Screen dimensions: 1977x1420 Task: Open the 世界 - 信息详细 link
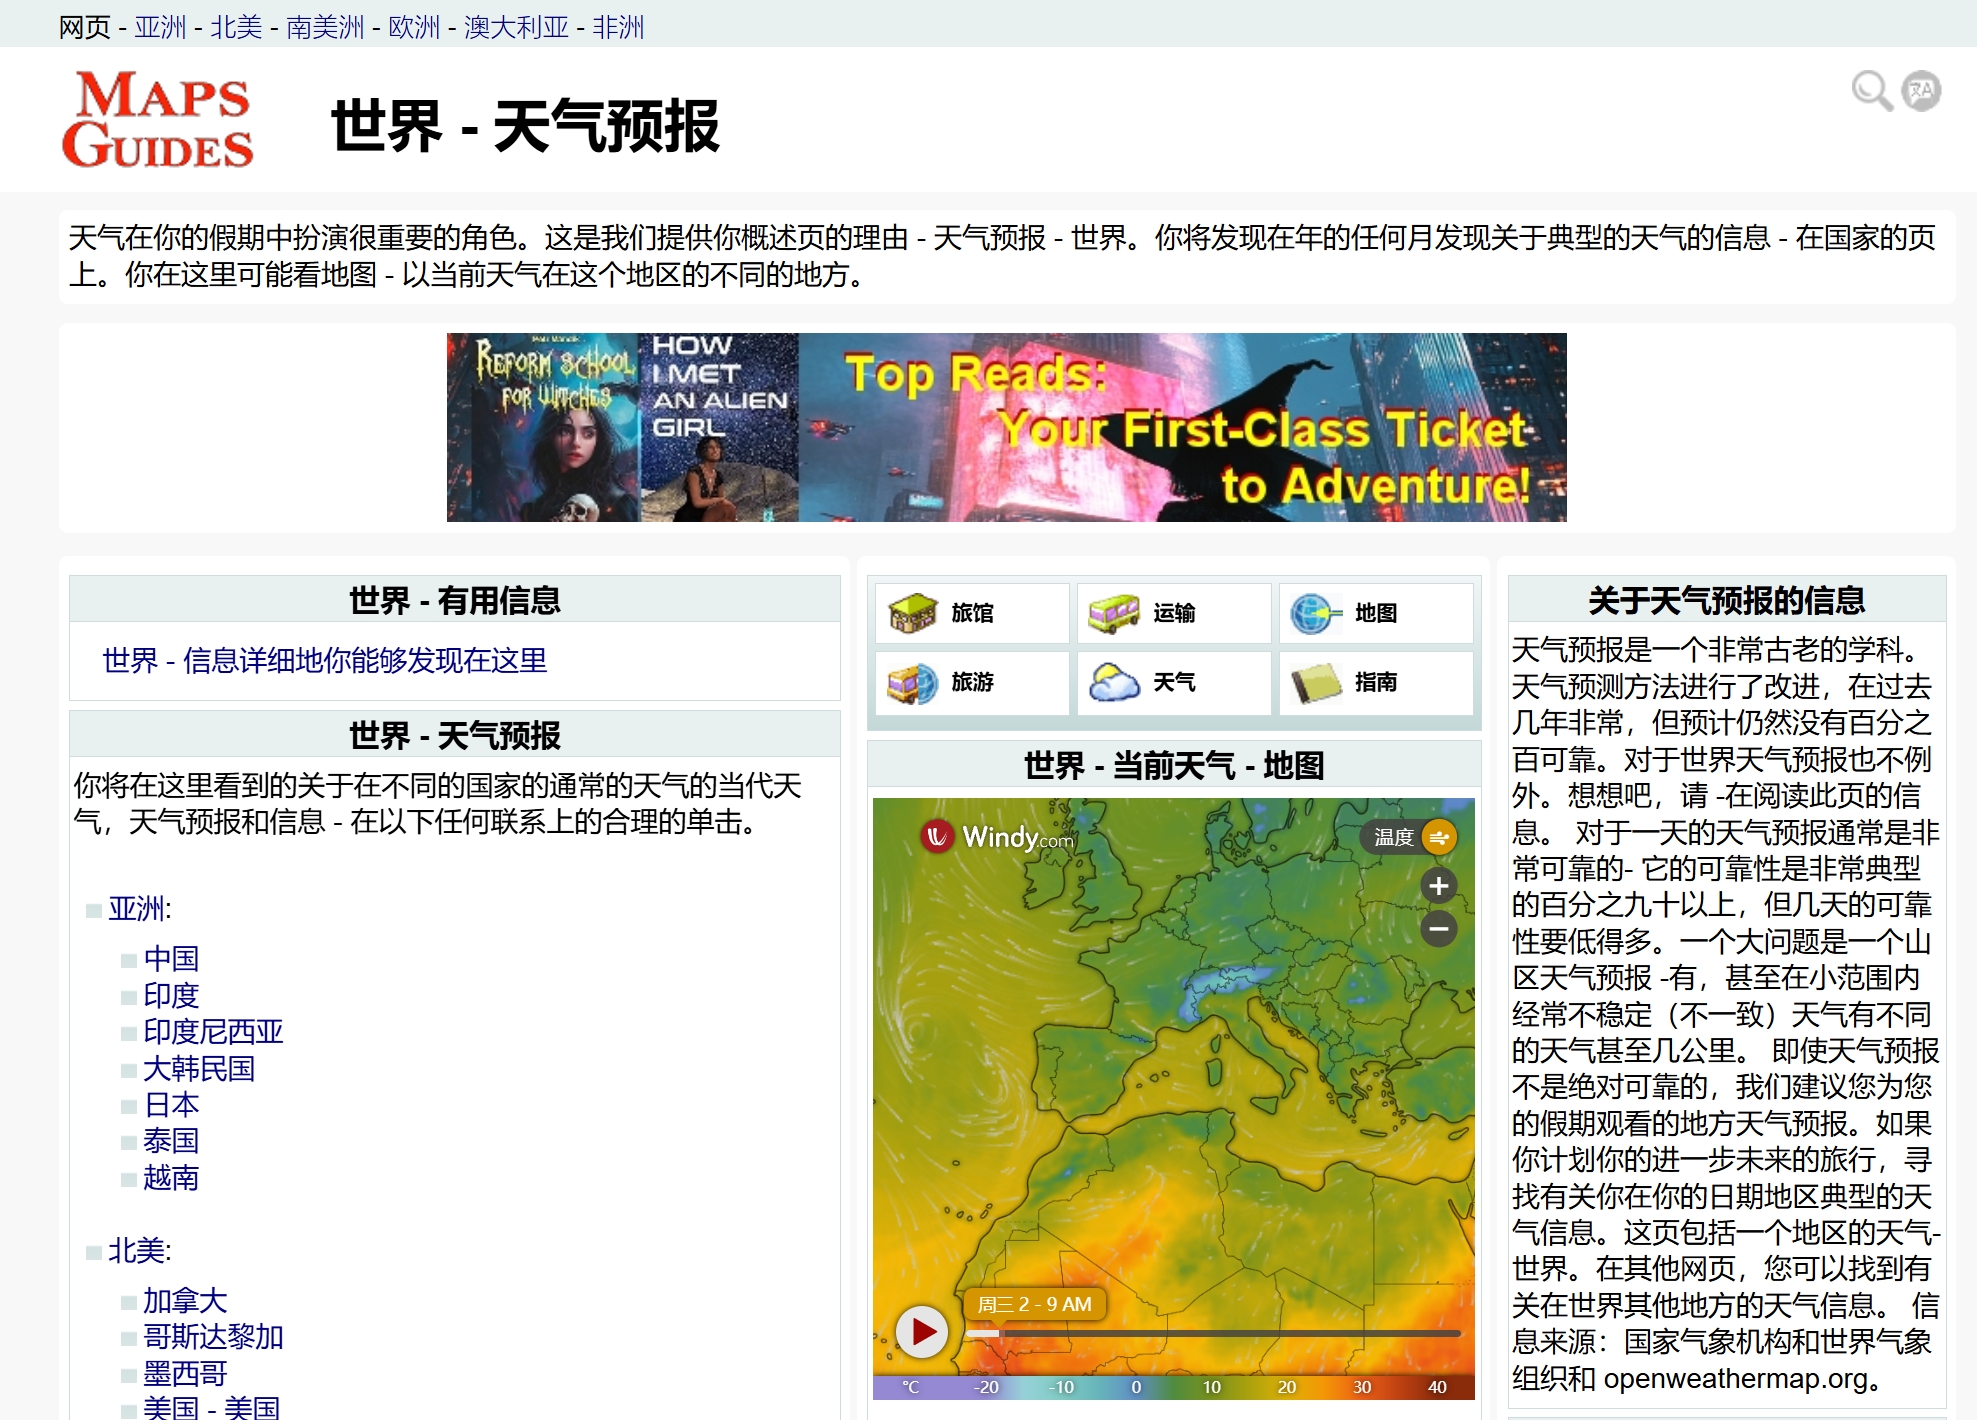tap(323, 661)
